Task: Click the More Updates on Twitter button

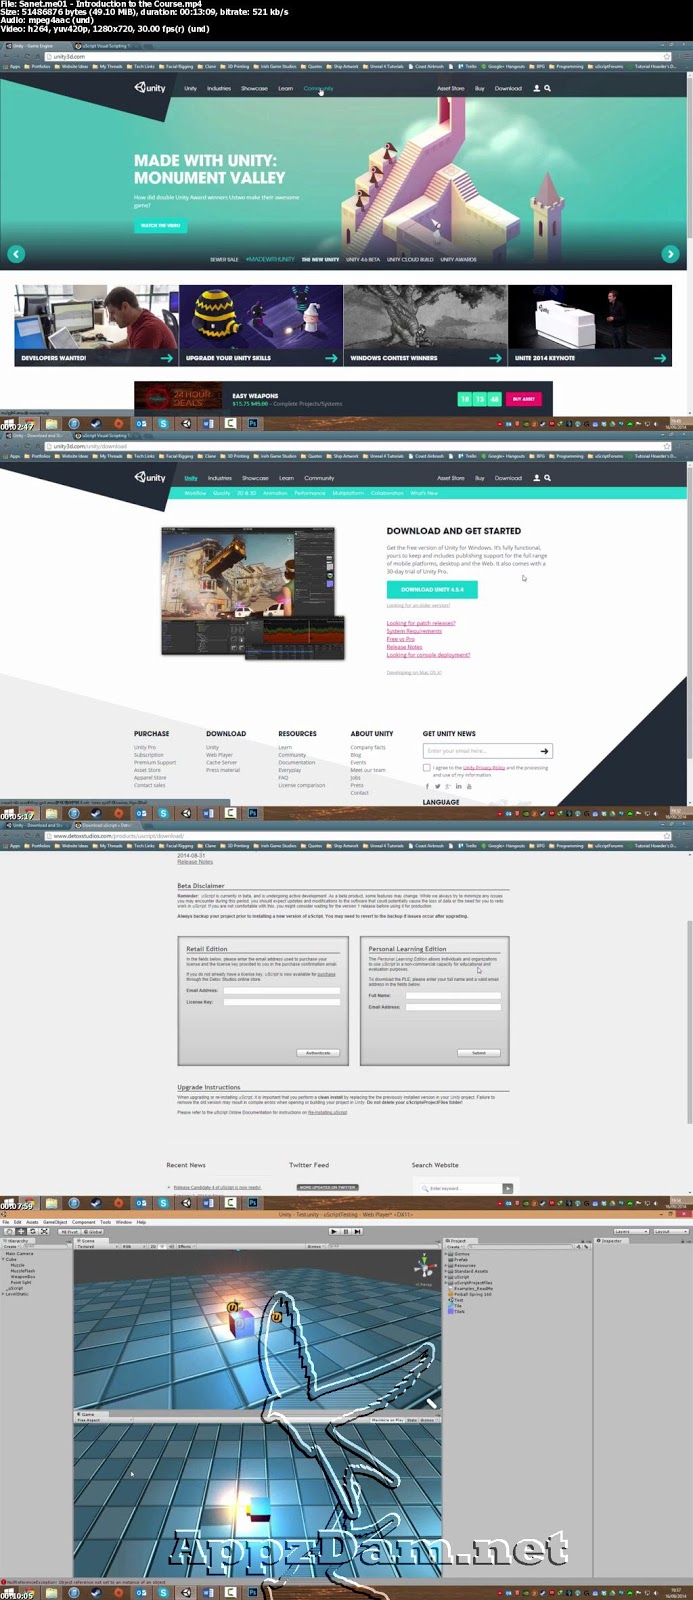Action: coord(327,1187)
